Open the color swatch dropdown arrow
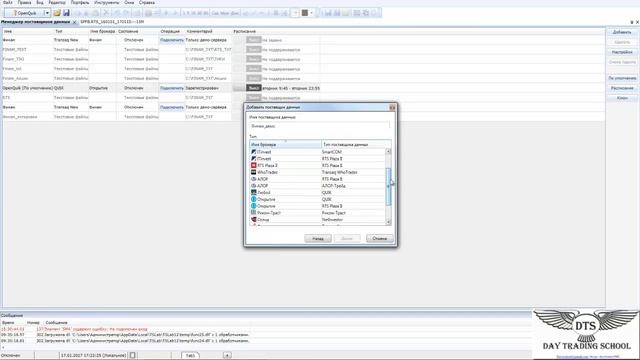The width and height of the screenshot is (640, 360). (311, 13)
